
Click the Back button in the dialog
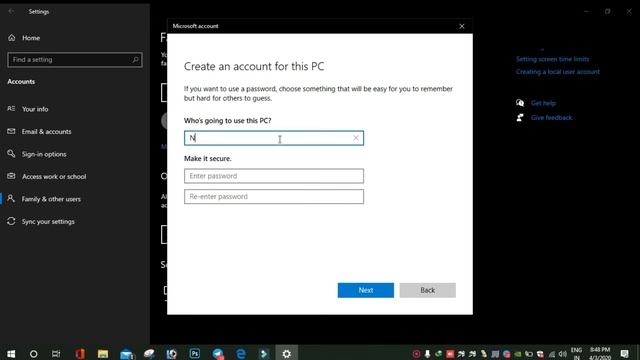(x=427, y=290)
